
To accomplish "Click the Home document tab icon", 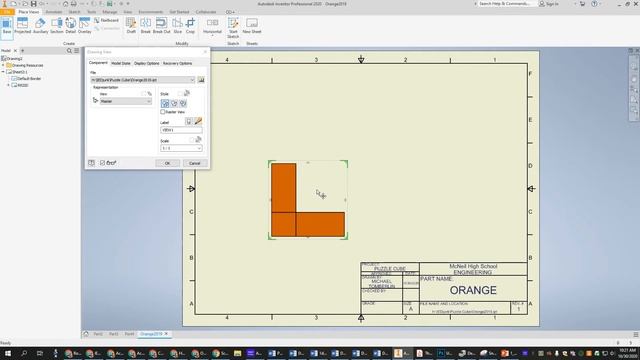I will click(x=86, y=334).
